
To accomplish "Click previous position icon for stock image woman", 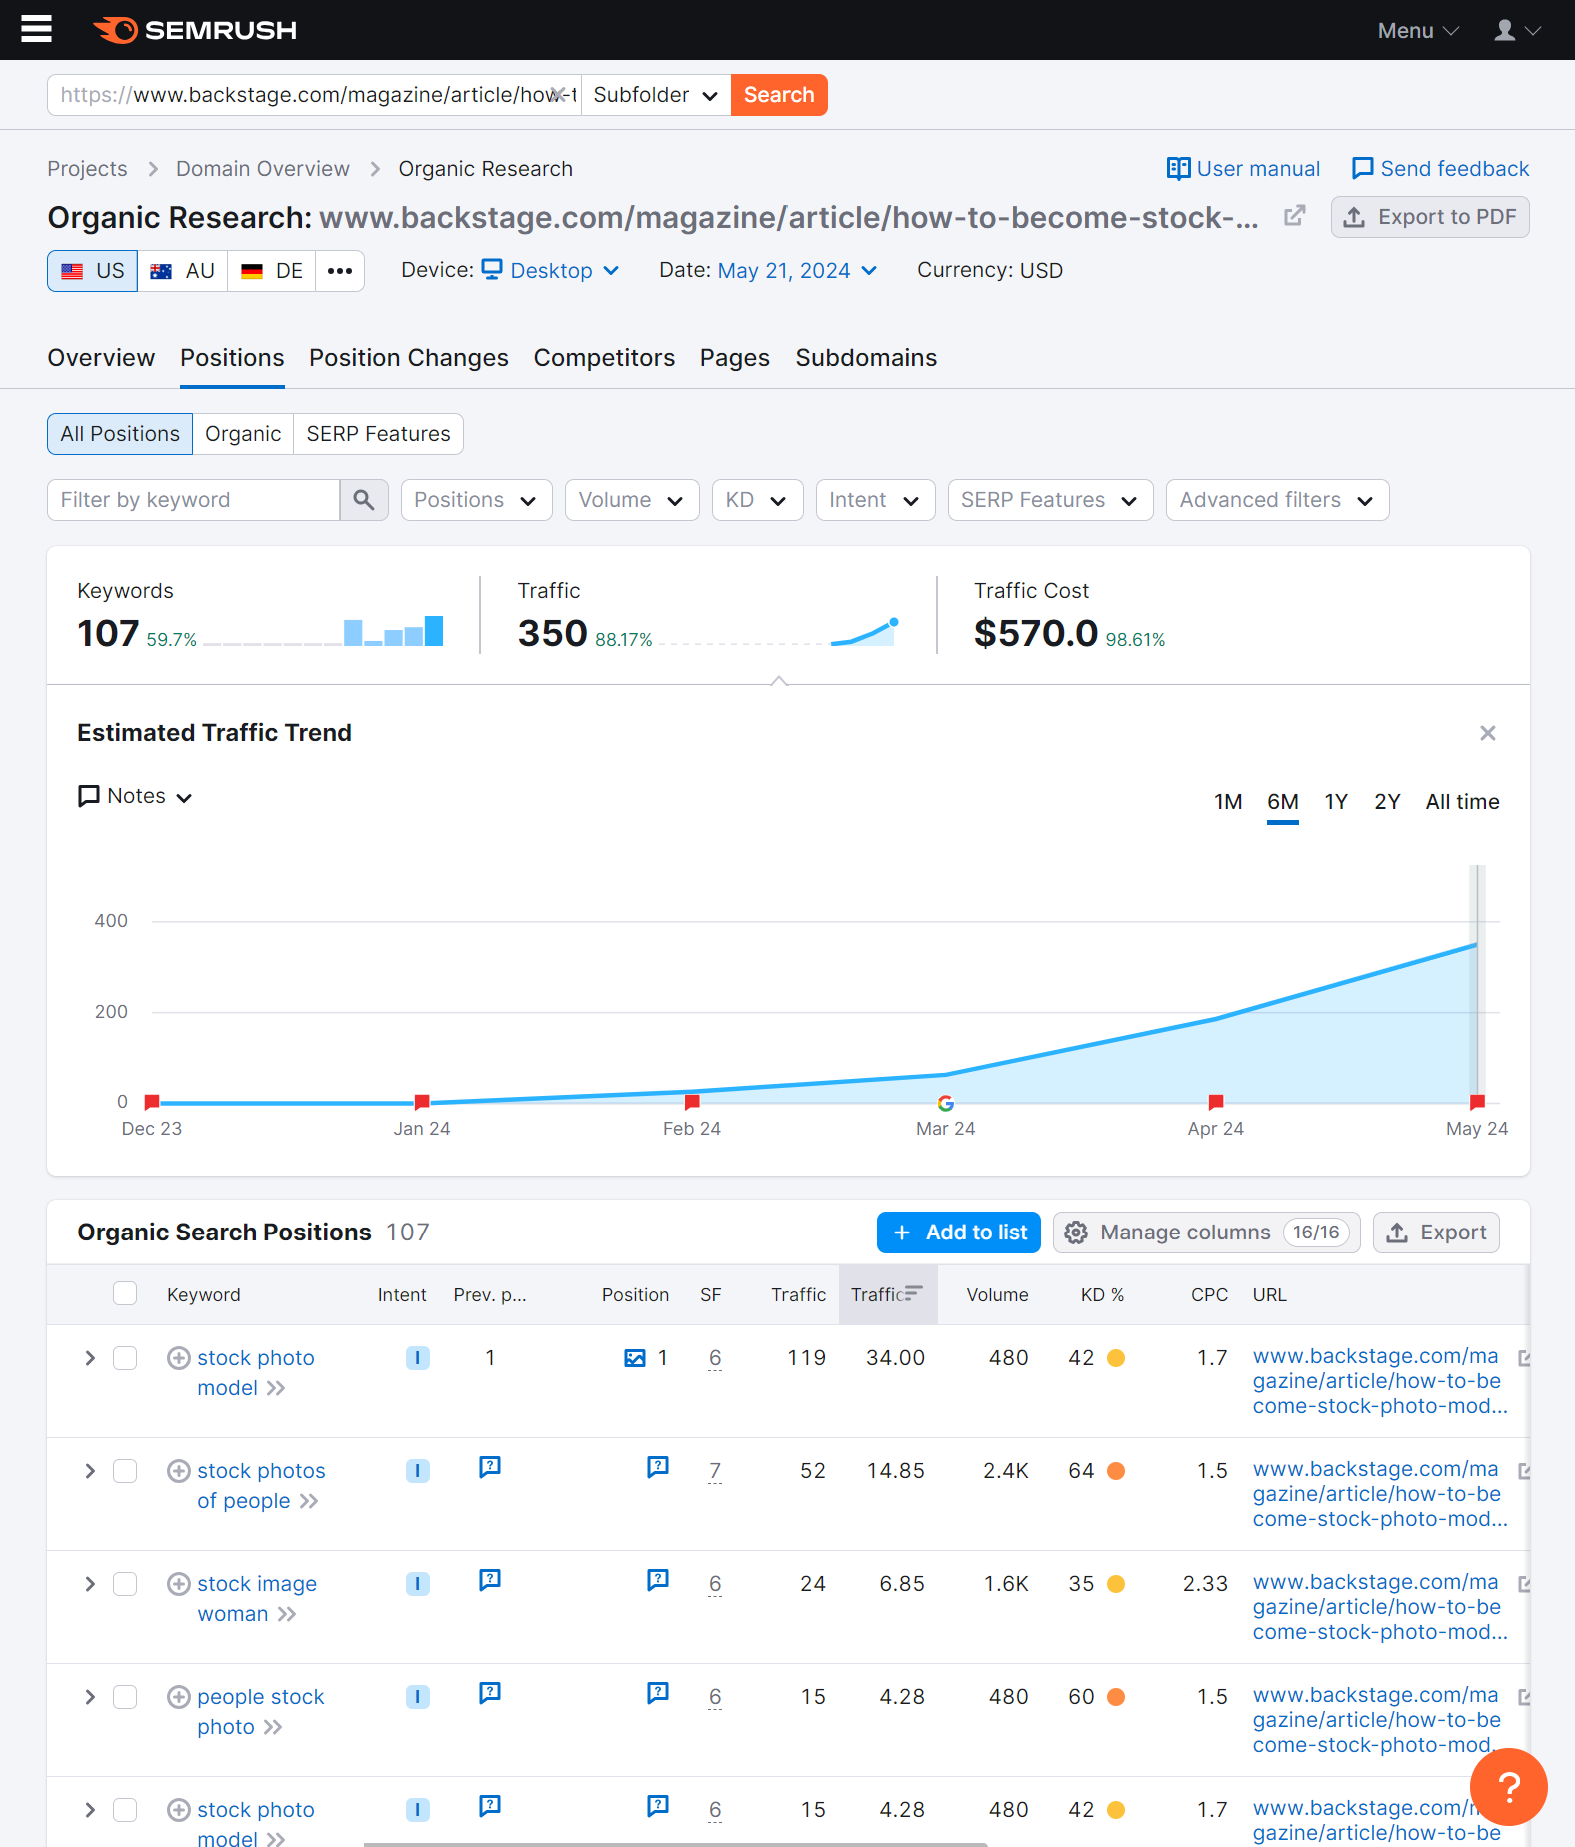I will pyautogui.click(x=490, y=1580).
